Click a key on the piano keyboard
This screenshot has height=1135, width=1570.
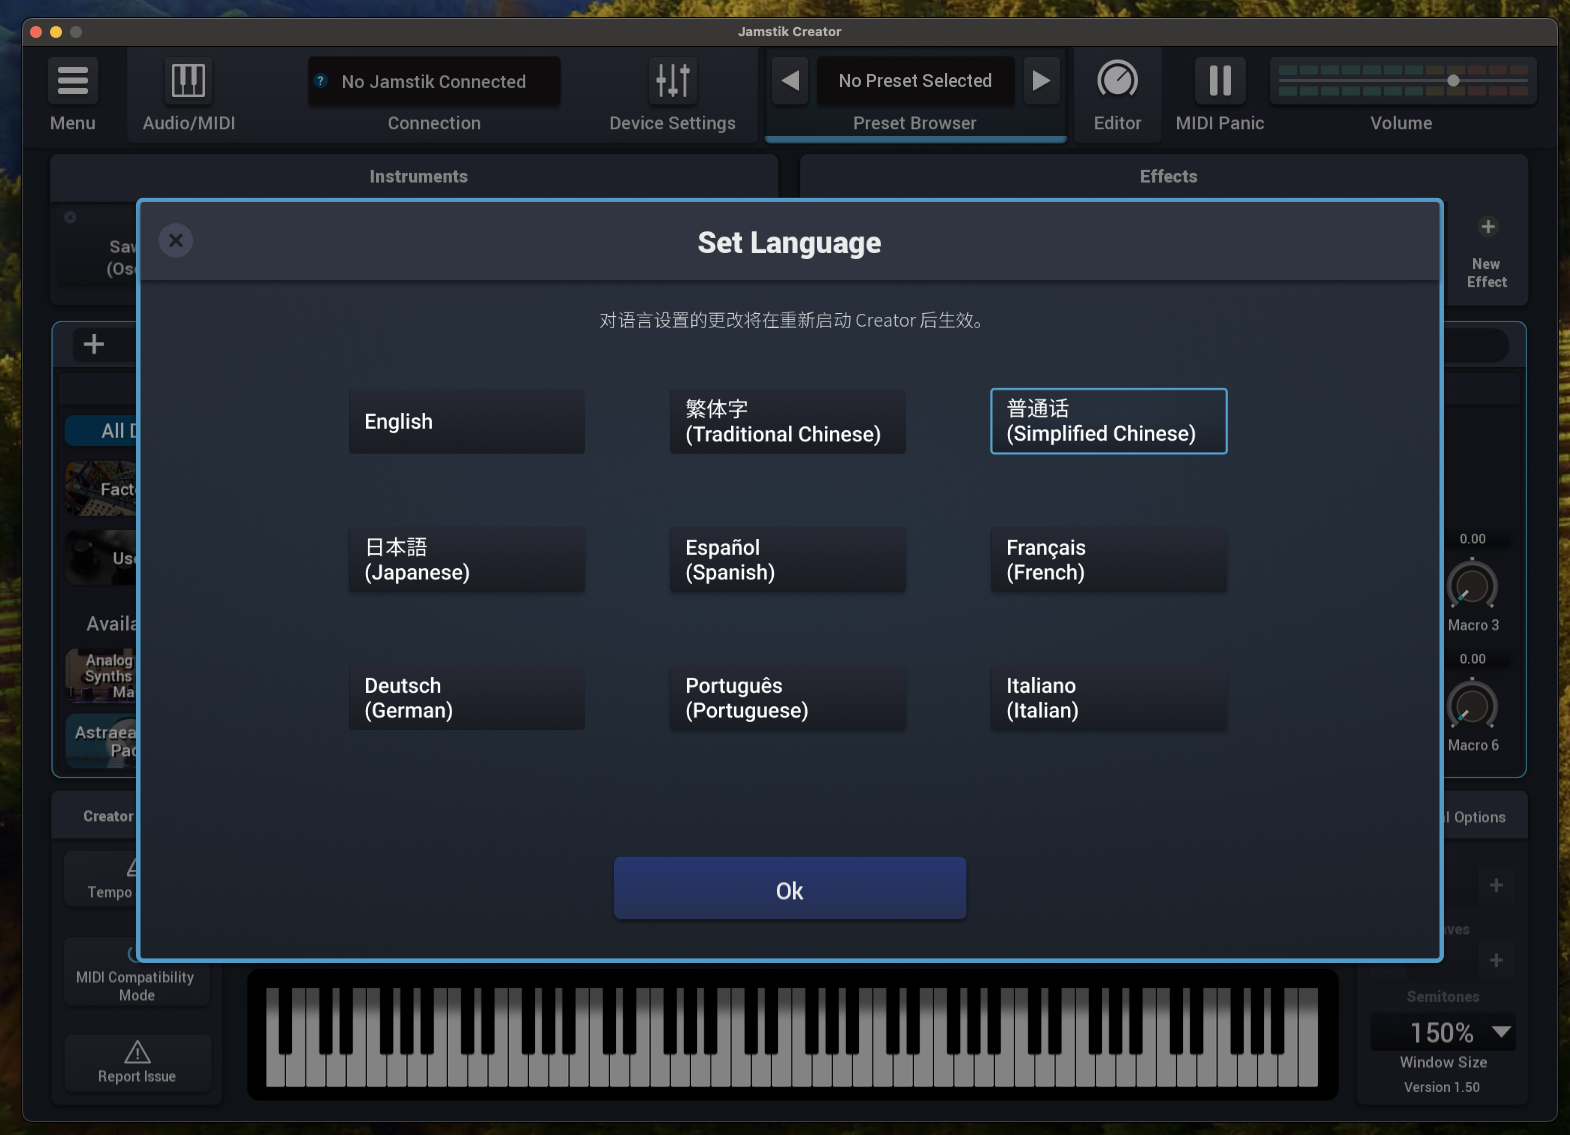[792, 1037]
